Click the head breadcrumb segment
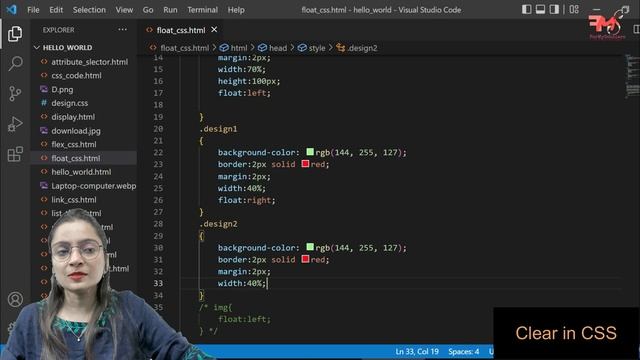 coord(278,48)
